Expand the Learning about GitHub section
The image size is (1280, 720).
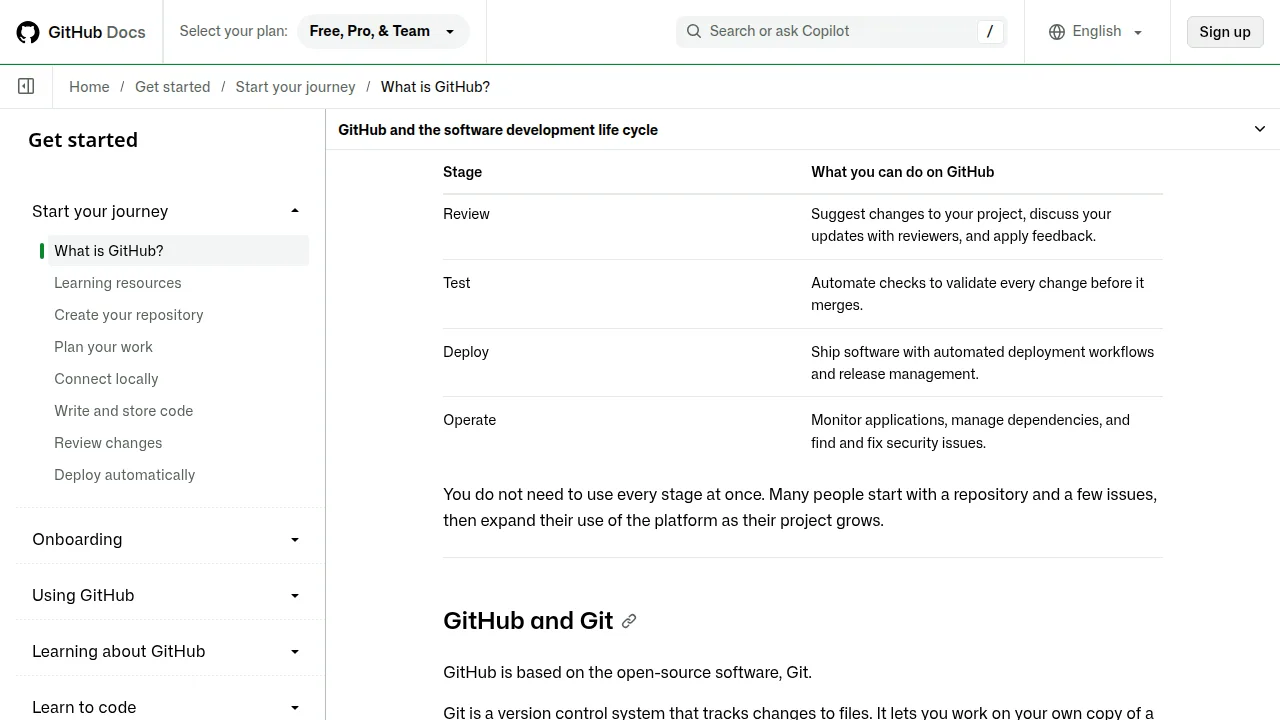[x=167, y=651]
